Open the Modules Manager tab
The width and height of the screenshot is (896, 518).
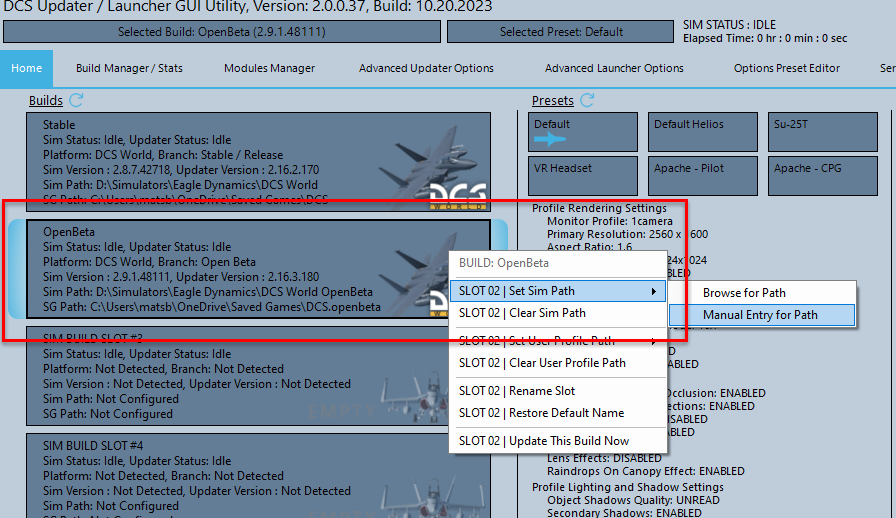(269, 69)
